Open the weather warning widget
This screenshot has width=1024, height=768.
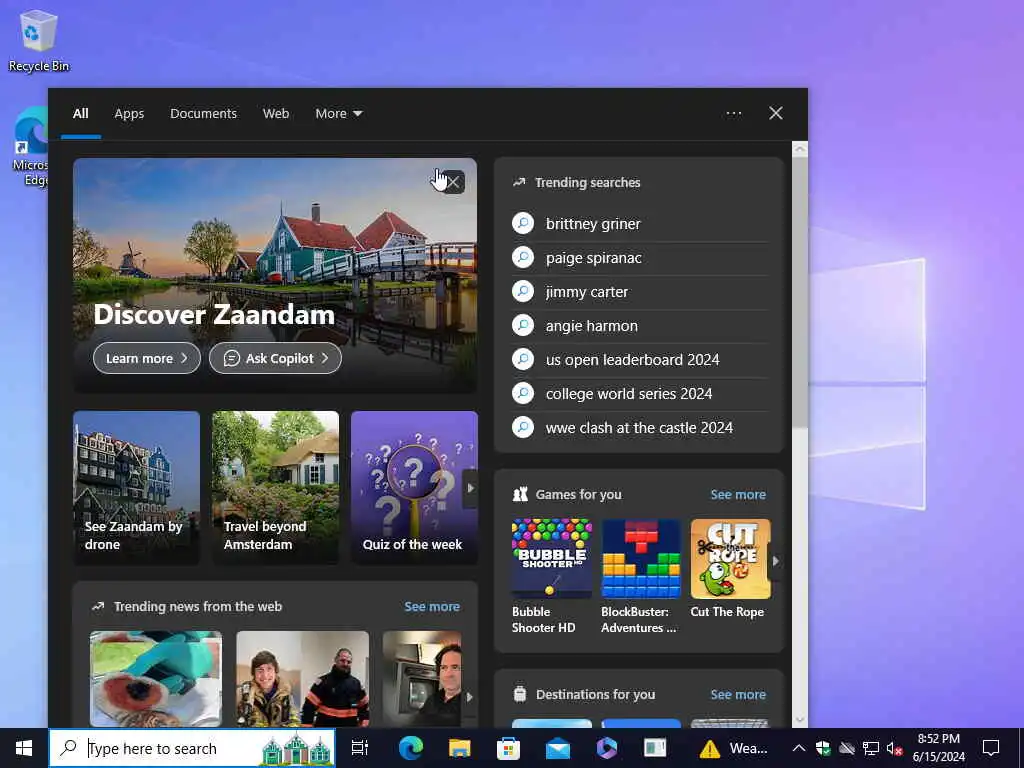click(x=734, y=748)
